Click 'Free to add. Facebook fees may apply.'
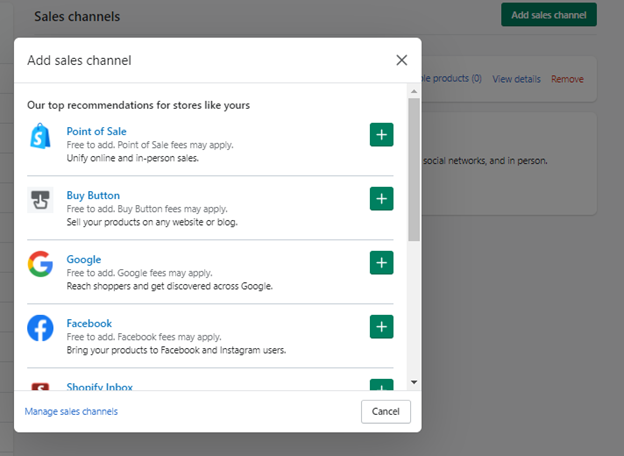This screenshot has height=456, width=624. pyautogui.click(x=144, y=337)
